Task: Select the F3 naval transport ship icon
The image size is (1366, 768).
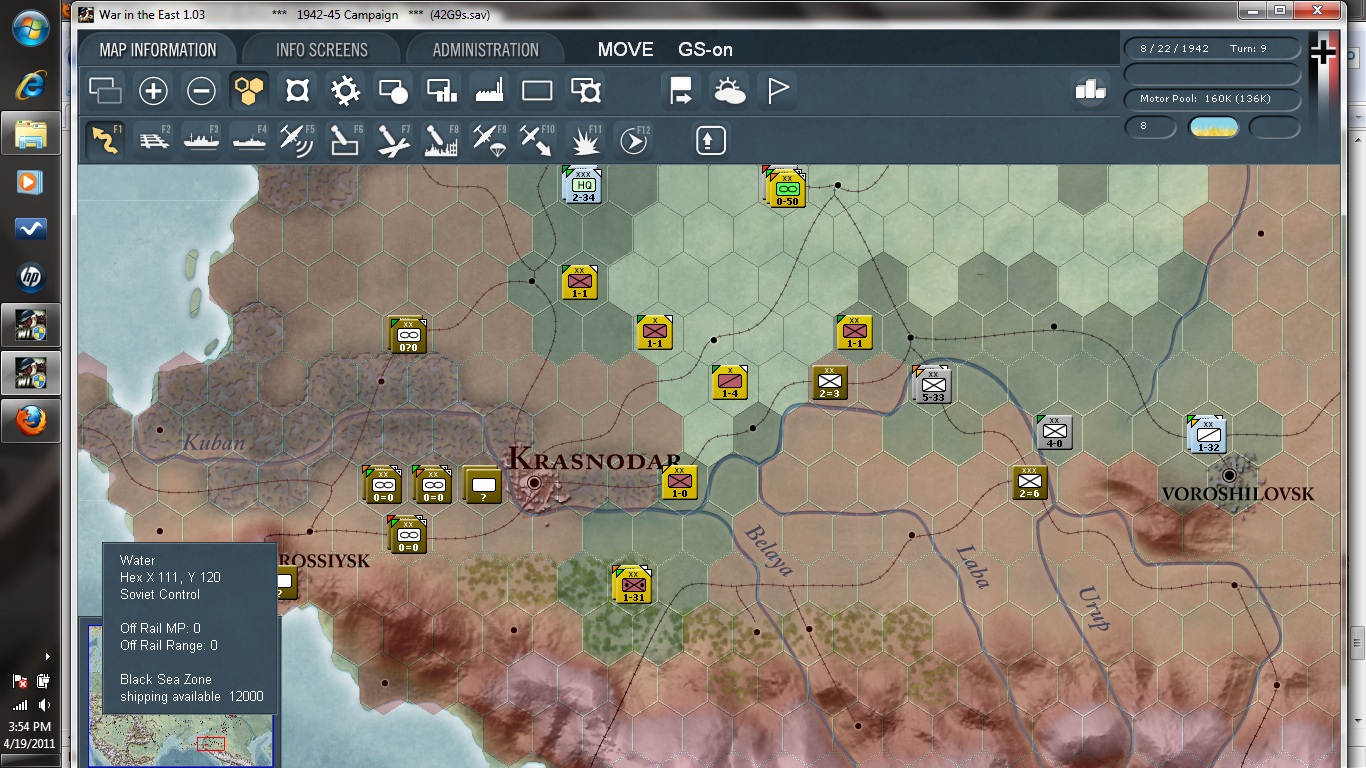Action: tap(201, 140)
